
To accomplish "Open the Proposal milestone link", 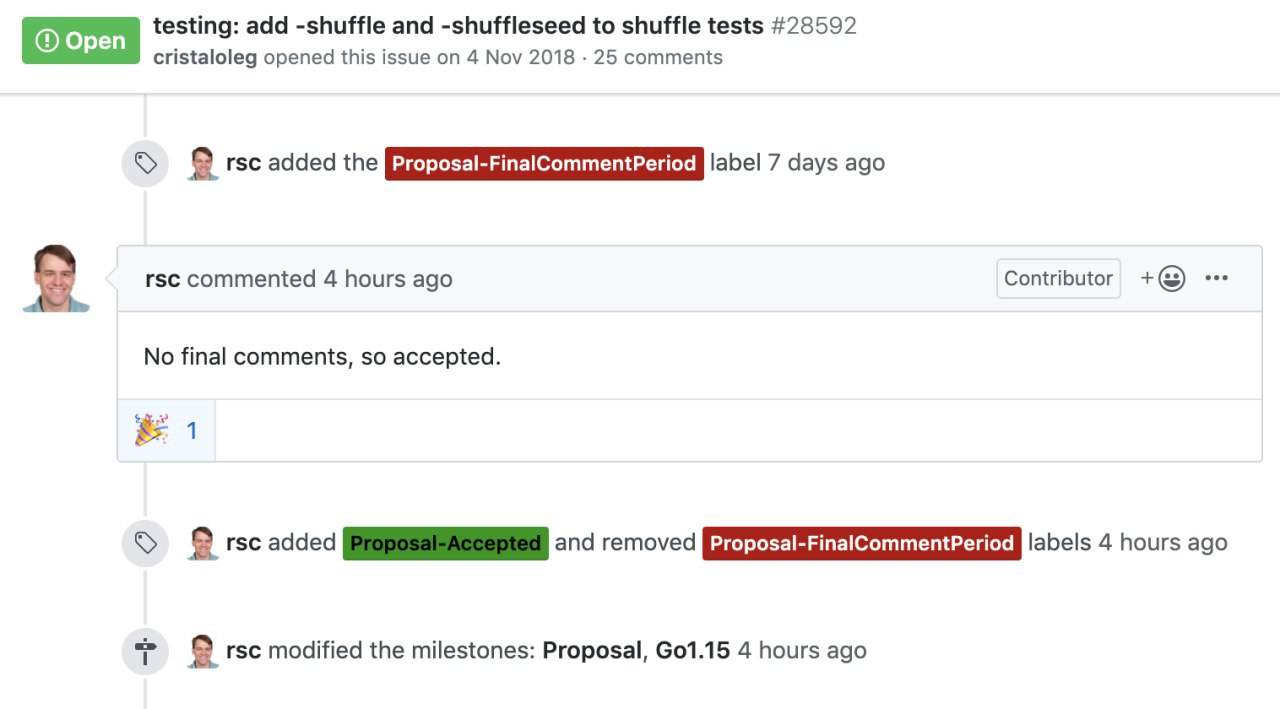I will [592, 651].
